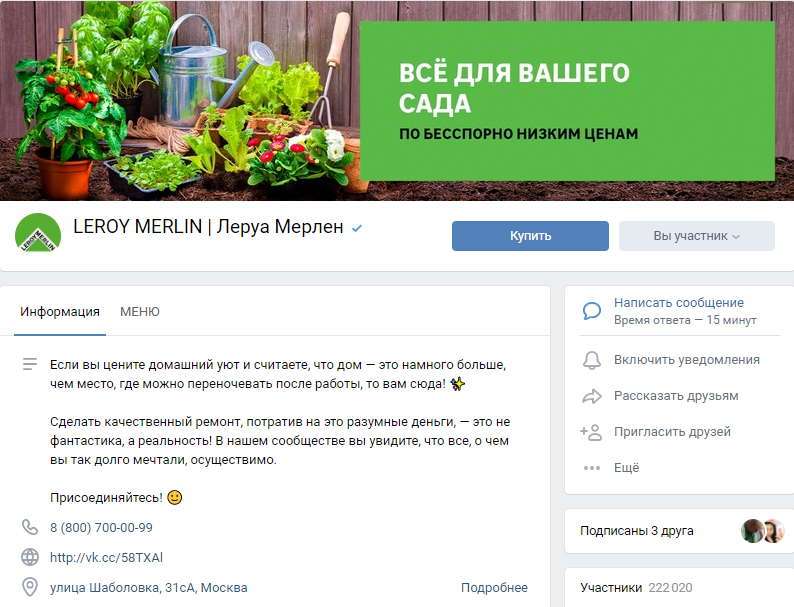
Task: Click the map pin location icon
Action: pos(30,587)
